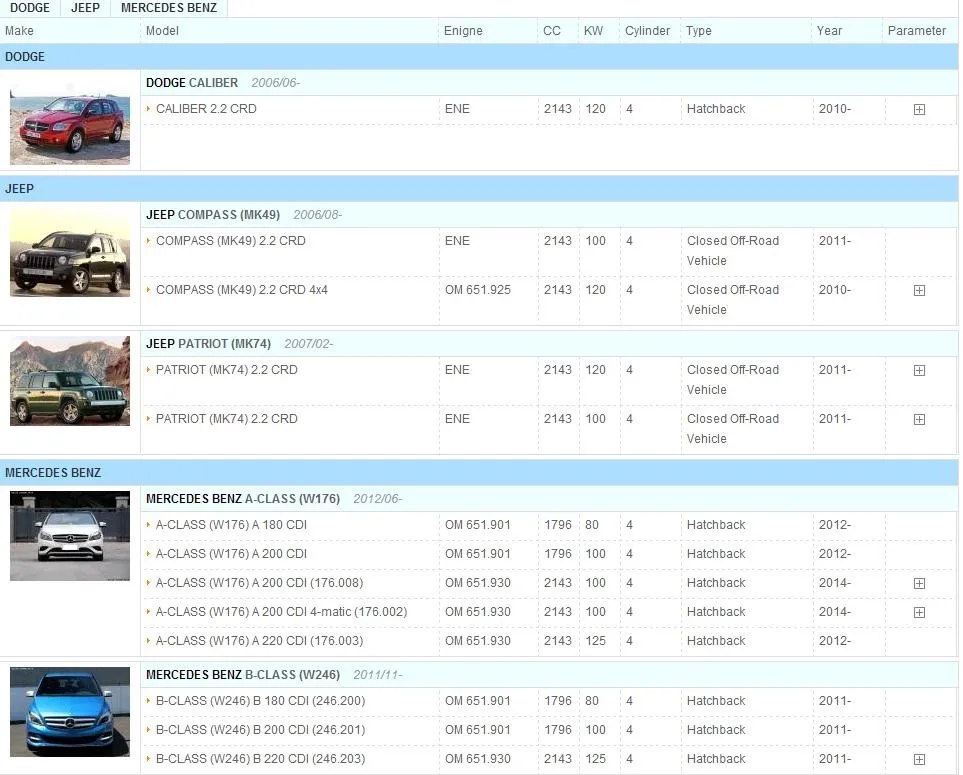Open B 200 CDI (246.201) link
The image size is (963, 775).
260,730
